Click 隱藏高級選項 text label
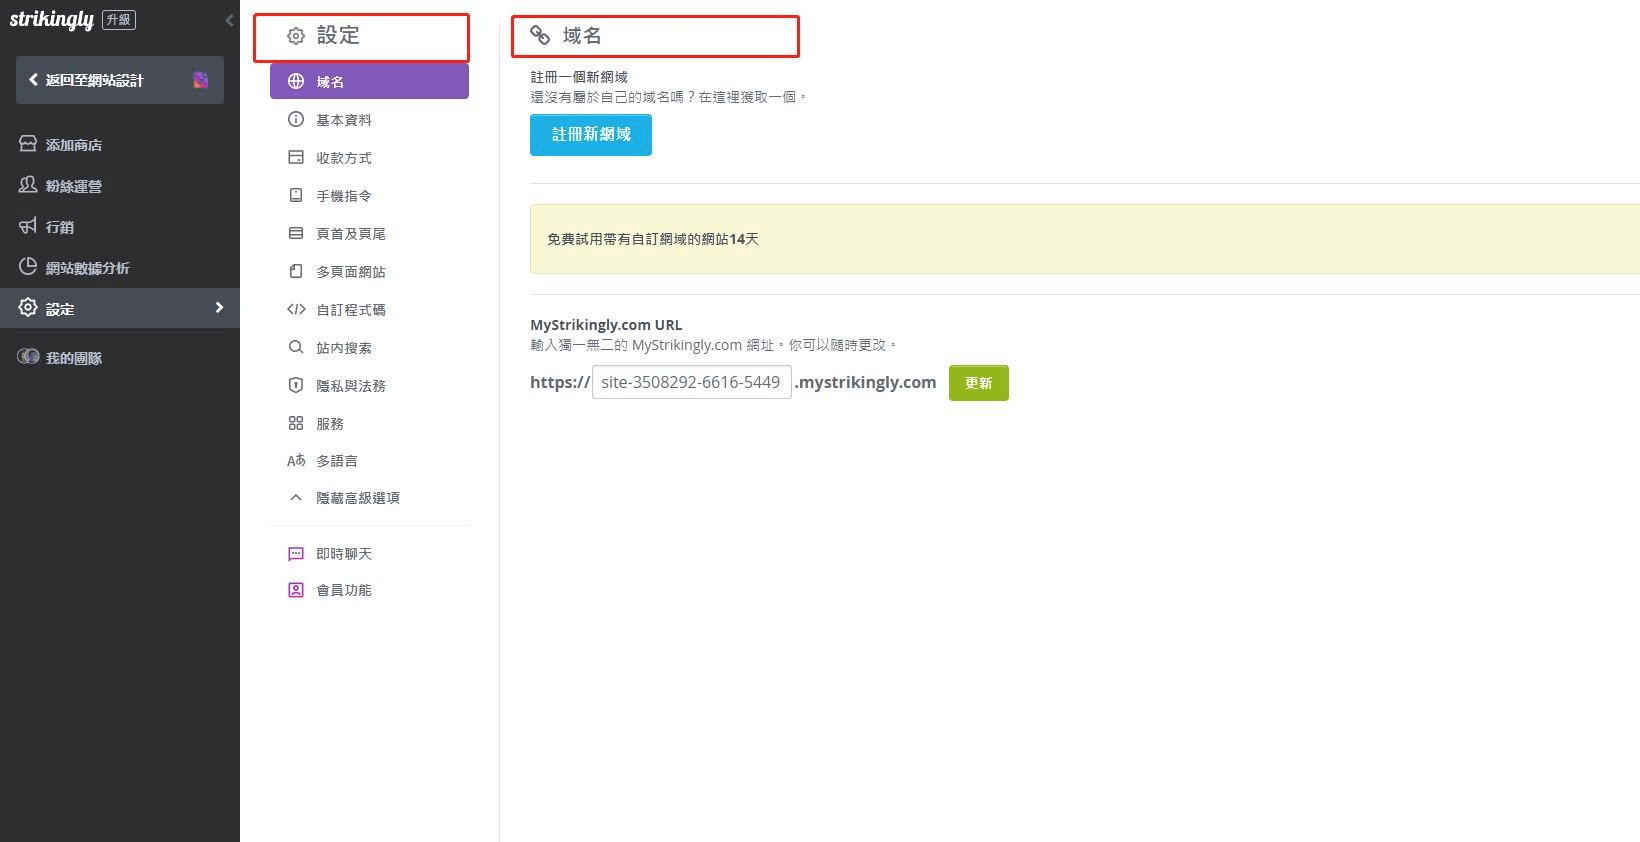 358,498
